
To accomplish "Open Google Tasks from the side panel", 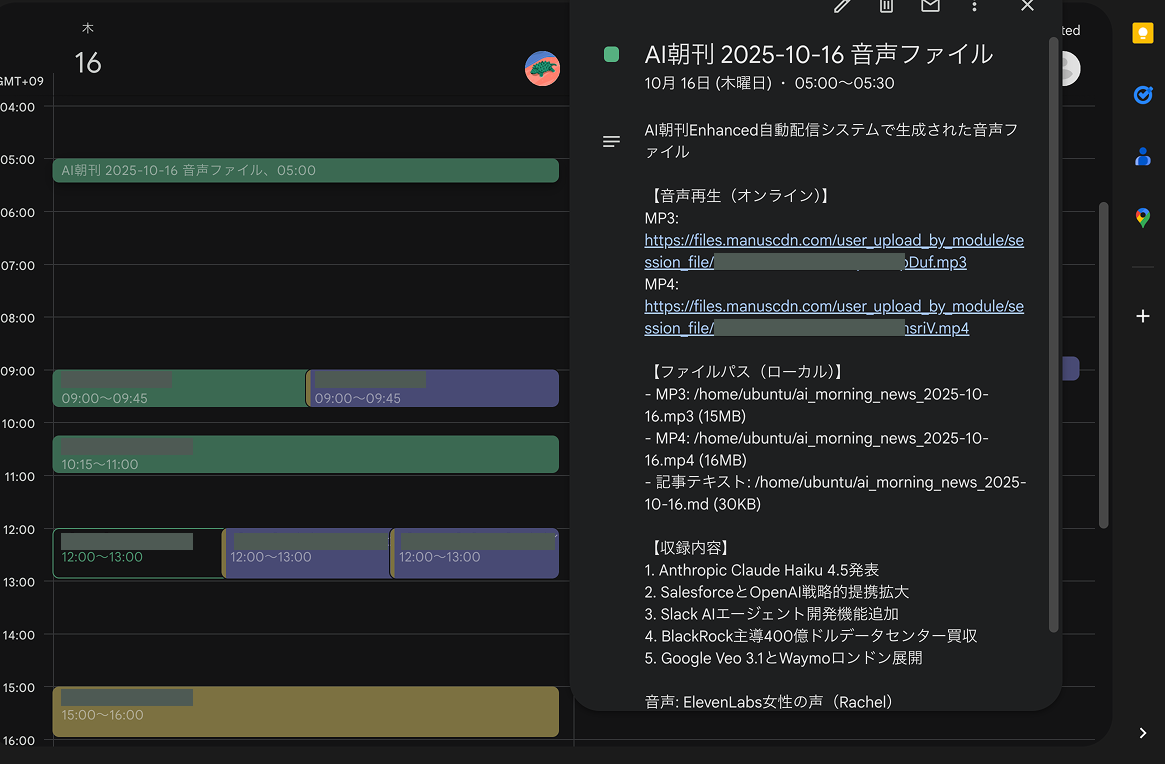I will pos(1142,95).
